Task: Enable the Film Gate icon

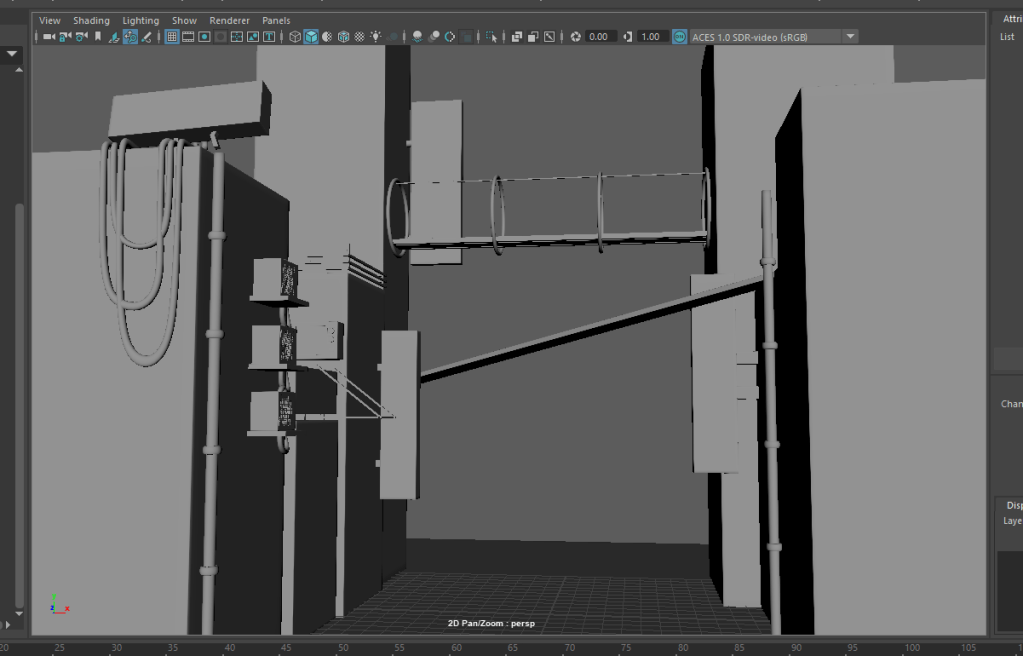Action: click(x=188, y=37)
